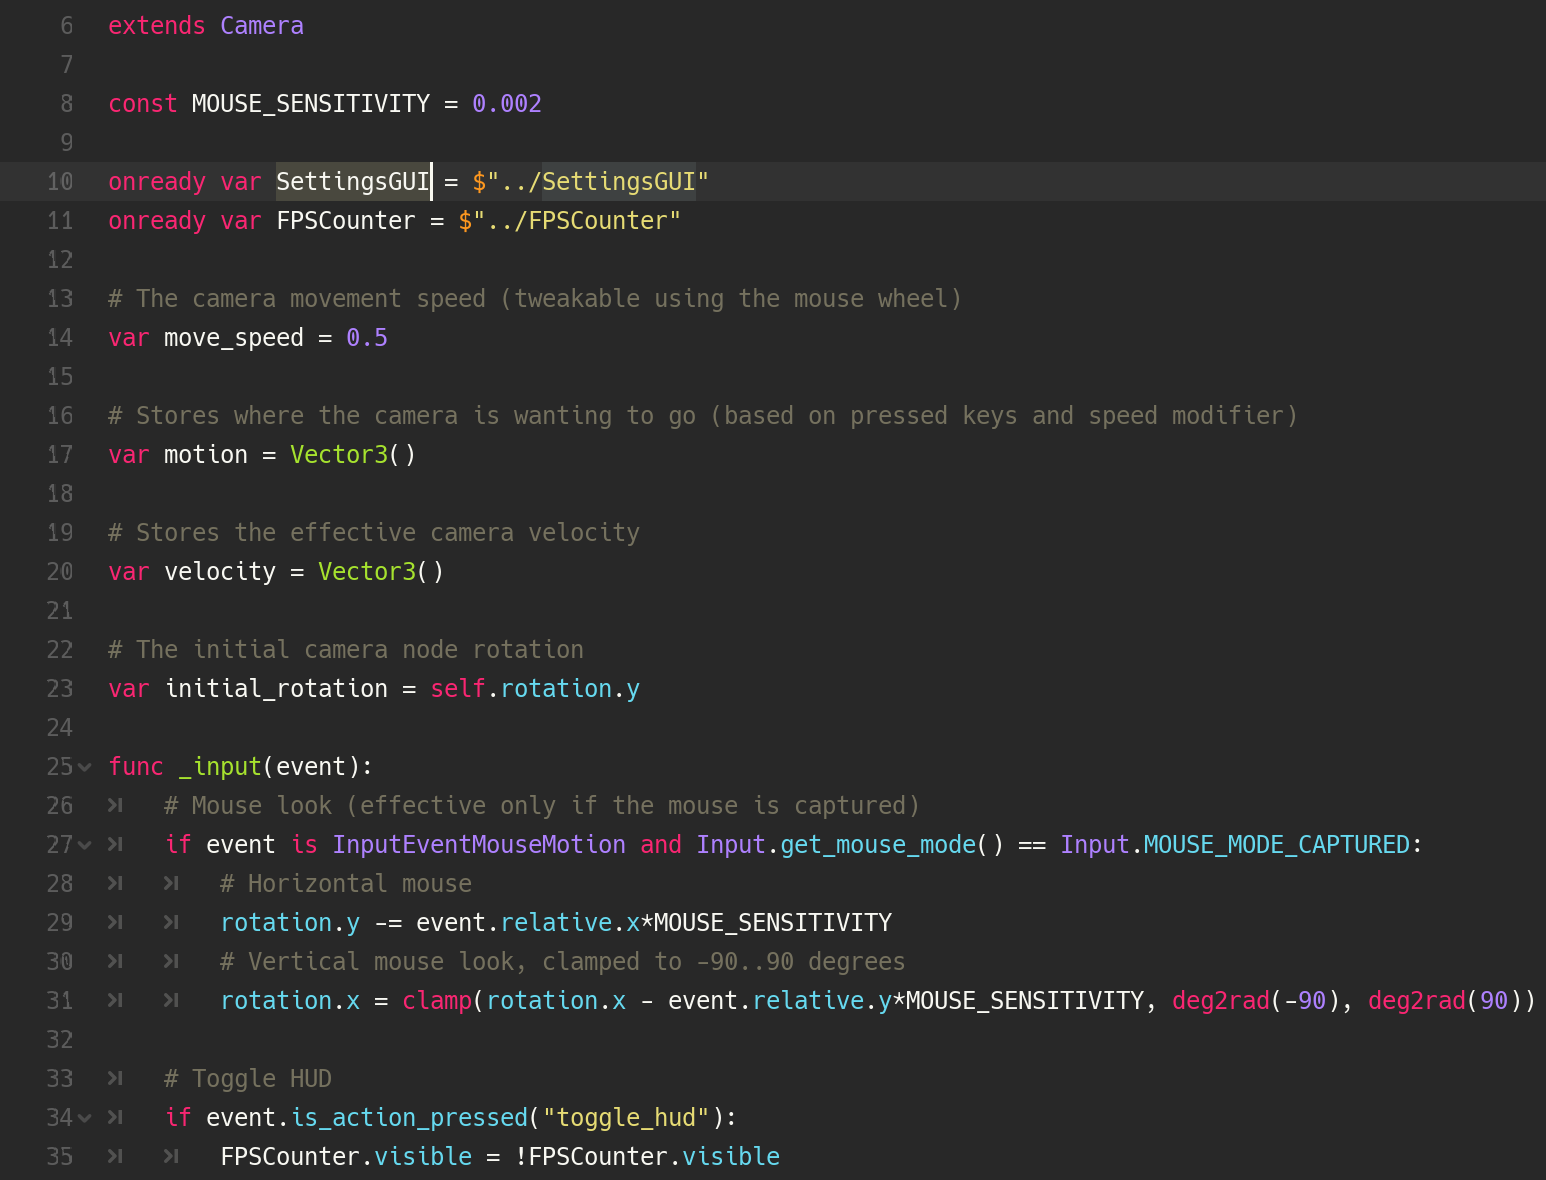Click line number 10 in the gutter
Viewport: 1546px width, 1180px height.
pos(60,182)
